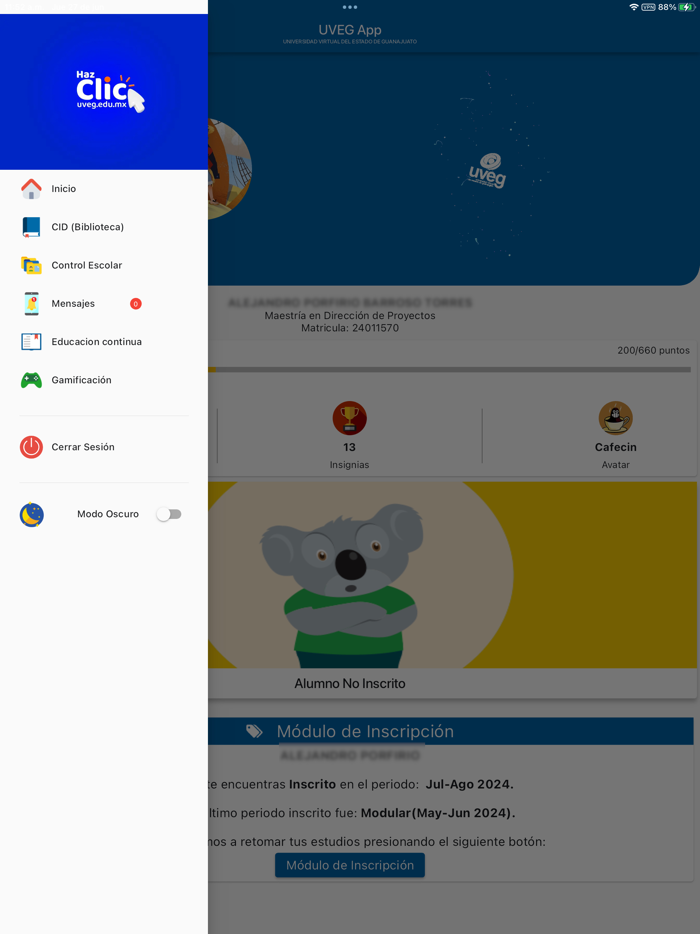Screen dimensions: 700x934
Task: Tap the three-dot multitasking indicator
Action: tap(350, 7)
